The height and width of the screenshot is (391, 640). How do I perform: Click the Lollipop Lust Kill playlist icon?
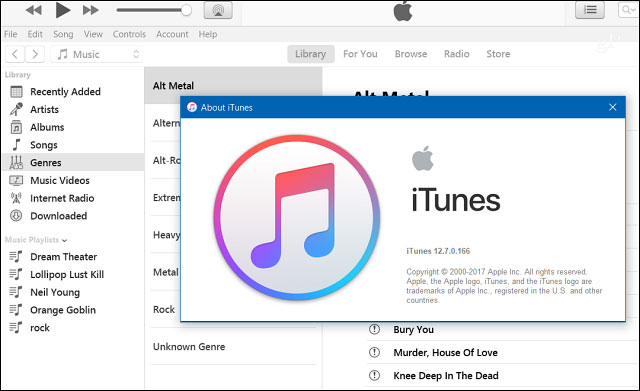16,274
